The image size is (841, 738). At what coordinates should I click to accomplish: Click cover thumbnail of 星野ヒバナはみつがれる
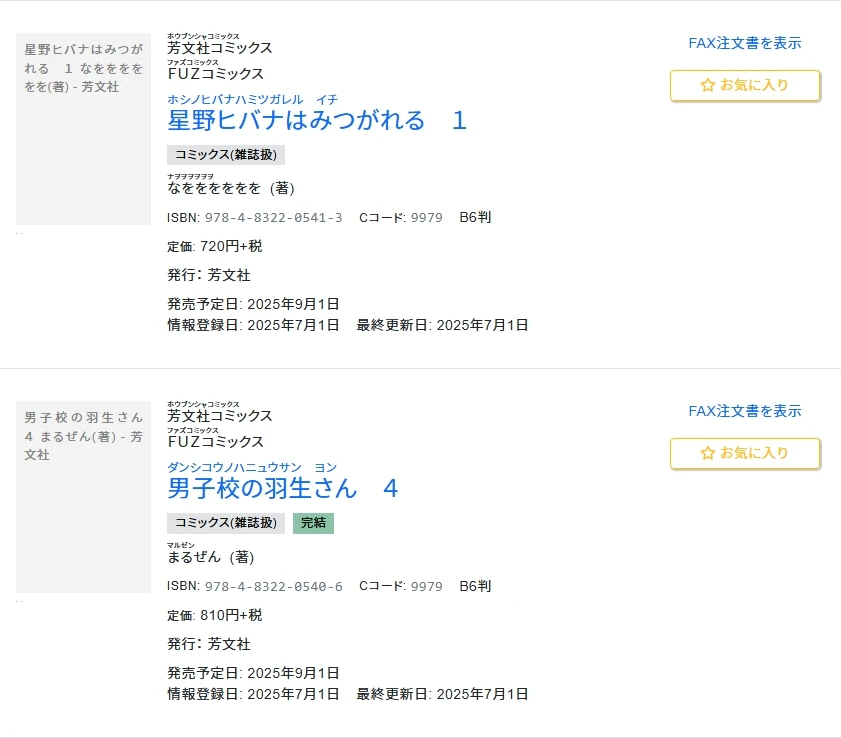click(83, 129)
